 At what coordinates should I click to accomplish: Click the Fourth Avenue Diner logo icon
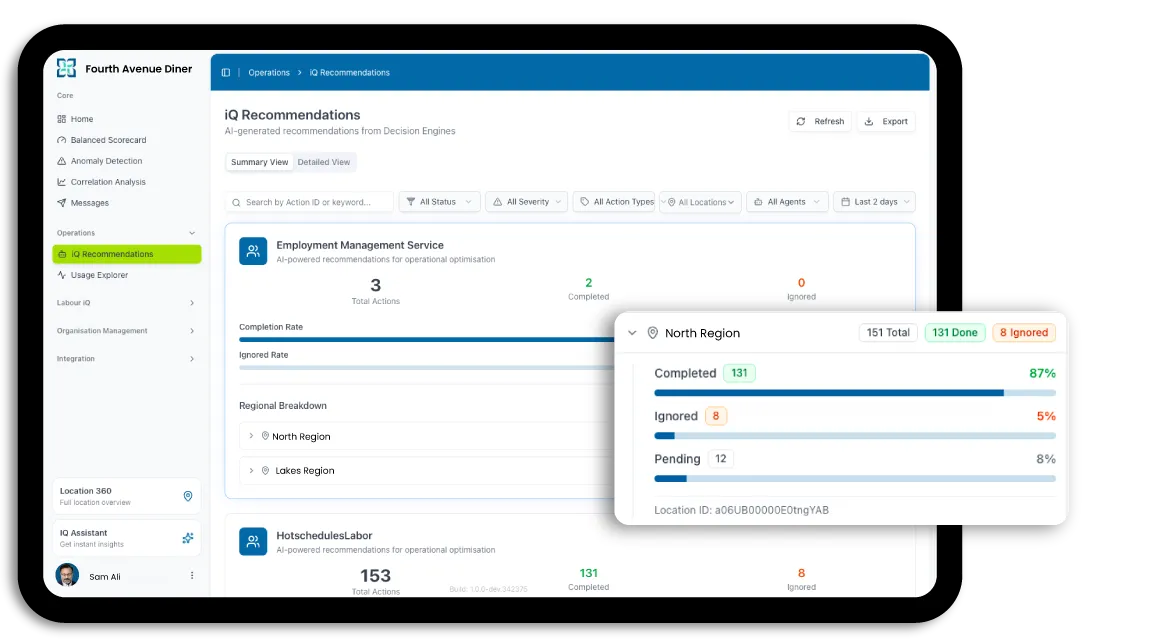pyautogui.click(x=66, y=68)
